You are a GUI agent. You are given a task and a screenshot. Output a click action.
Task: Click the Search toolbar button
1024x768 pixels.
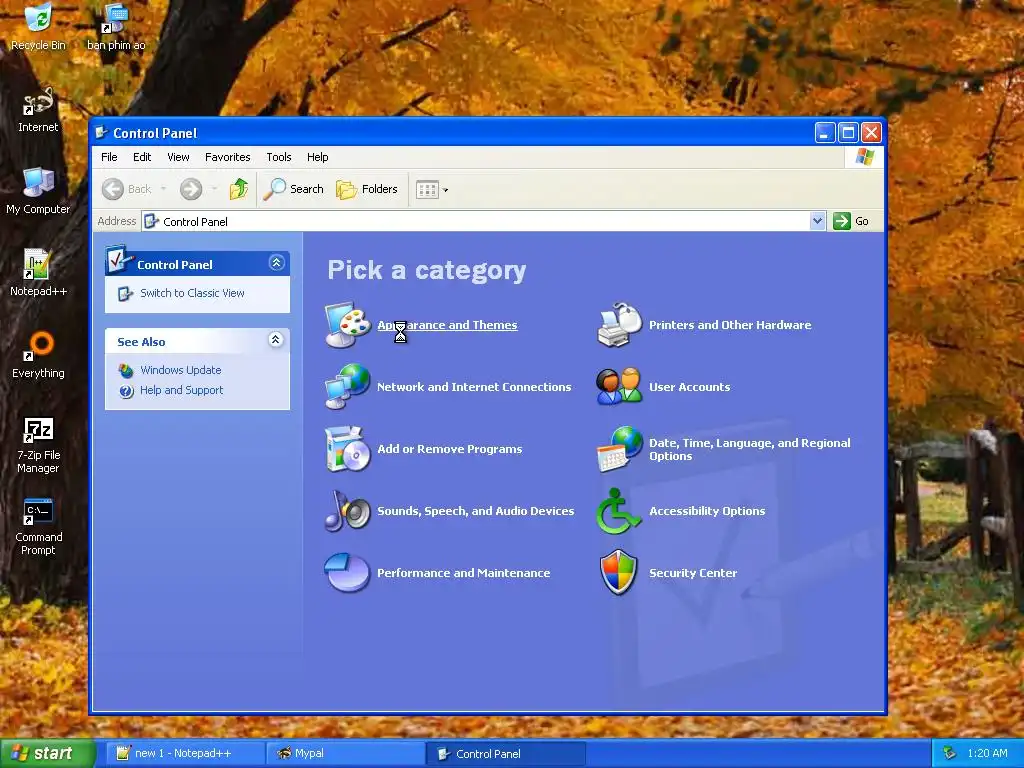point(294,189)
